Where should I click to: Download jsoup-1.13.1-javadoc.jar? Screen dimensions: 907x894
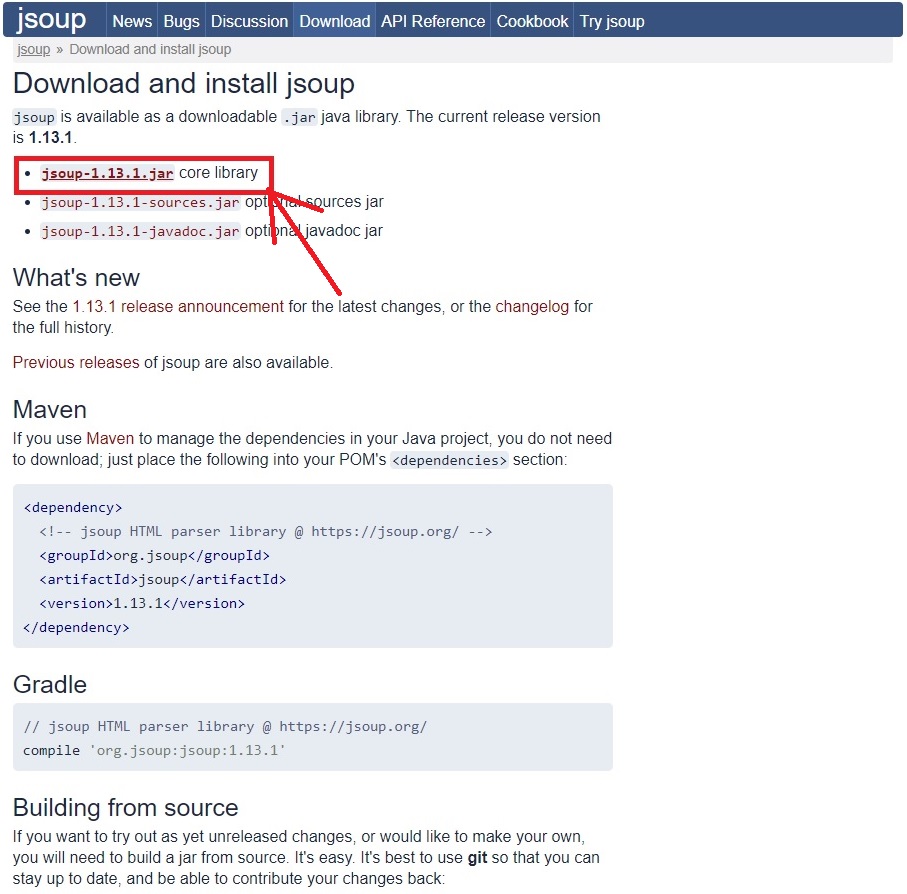pos(139,231)
